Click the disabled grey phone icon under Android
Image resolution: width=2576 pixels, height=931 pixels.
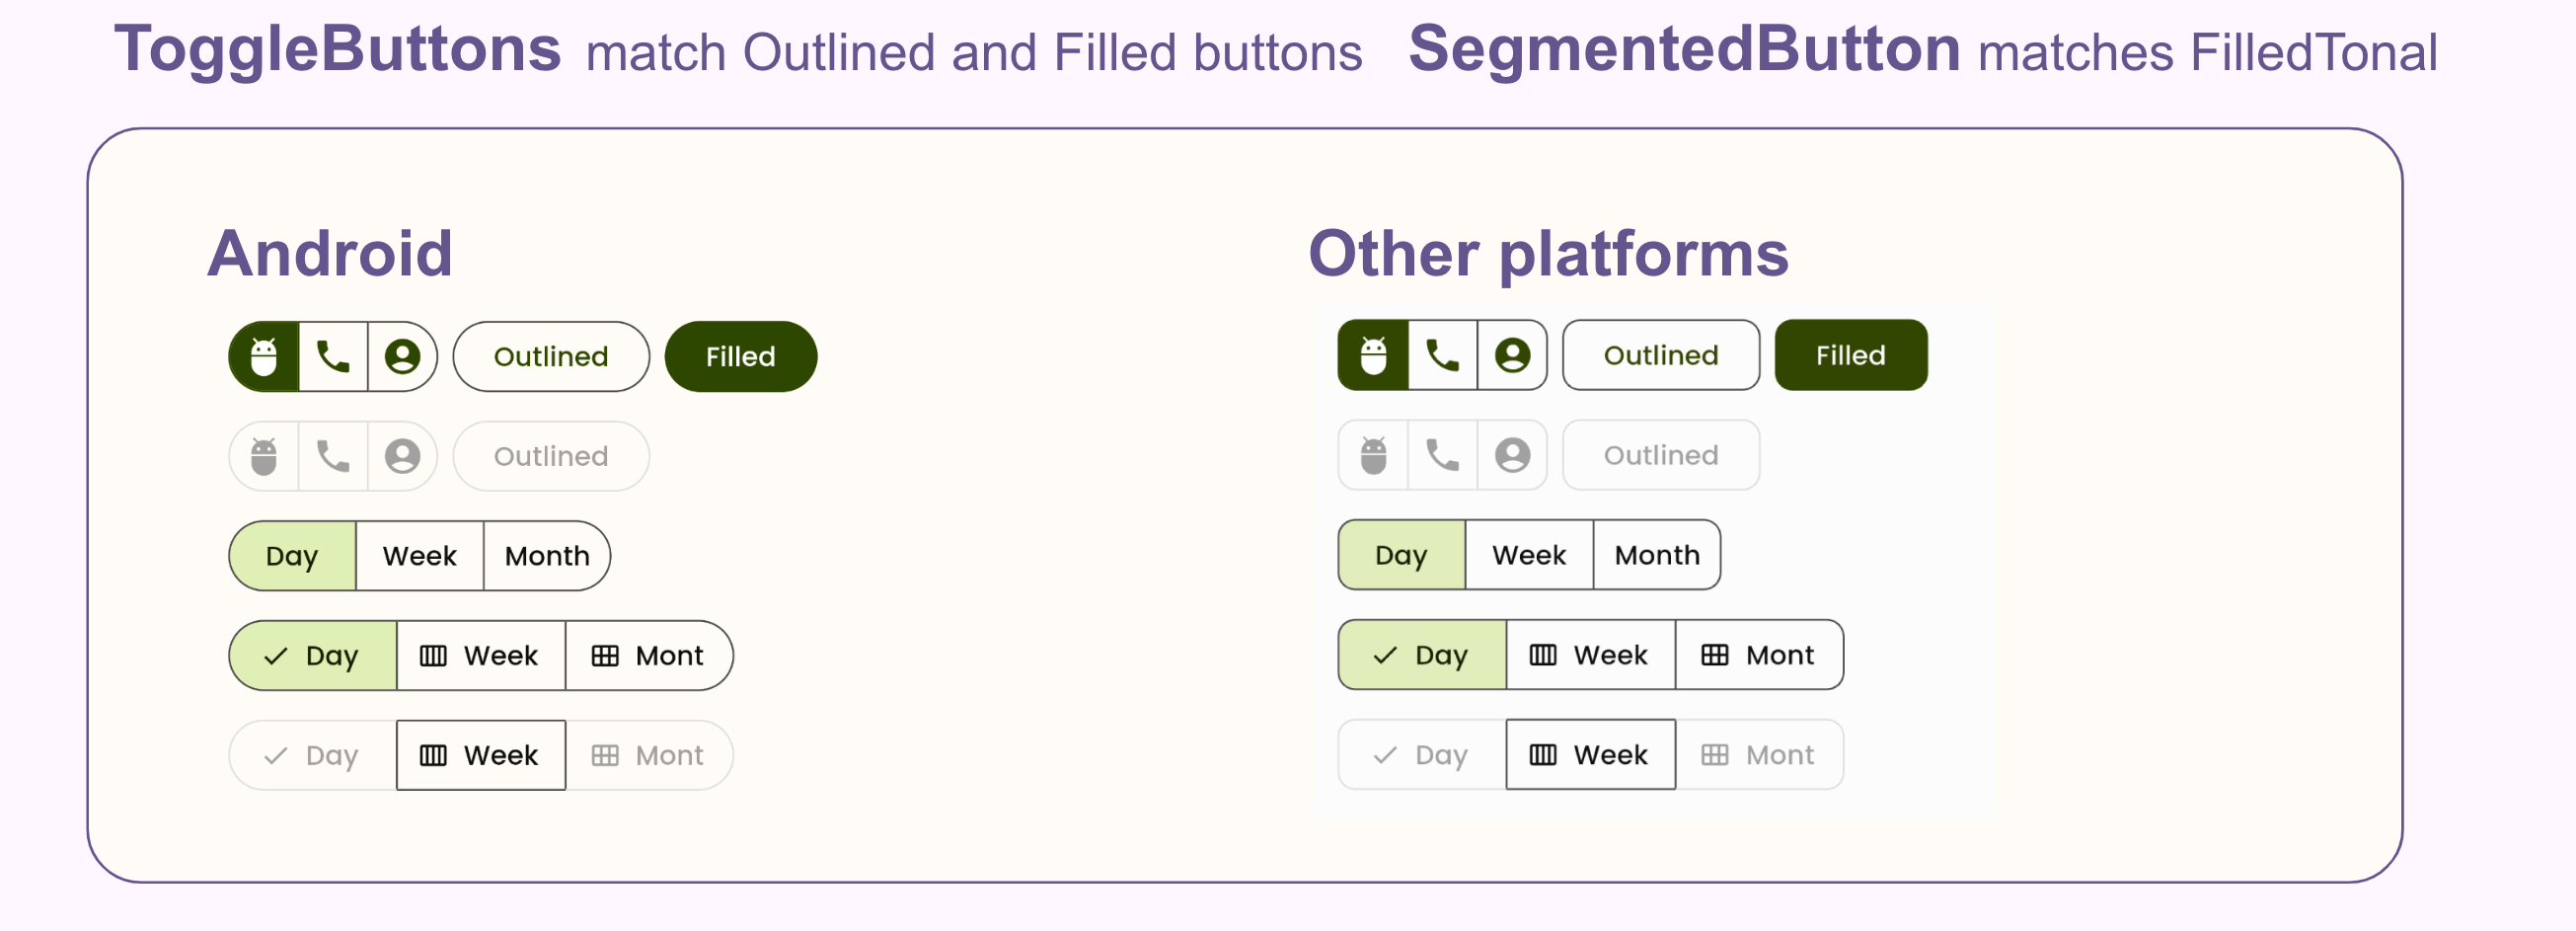point(333,456)
